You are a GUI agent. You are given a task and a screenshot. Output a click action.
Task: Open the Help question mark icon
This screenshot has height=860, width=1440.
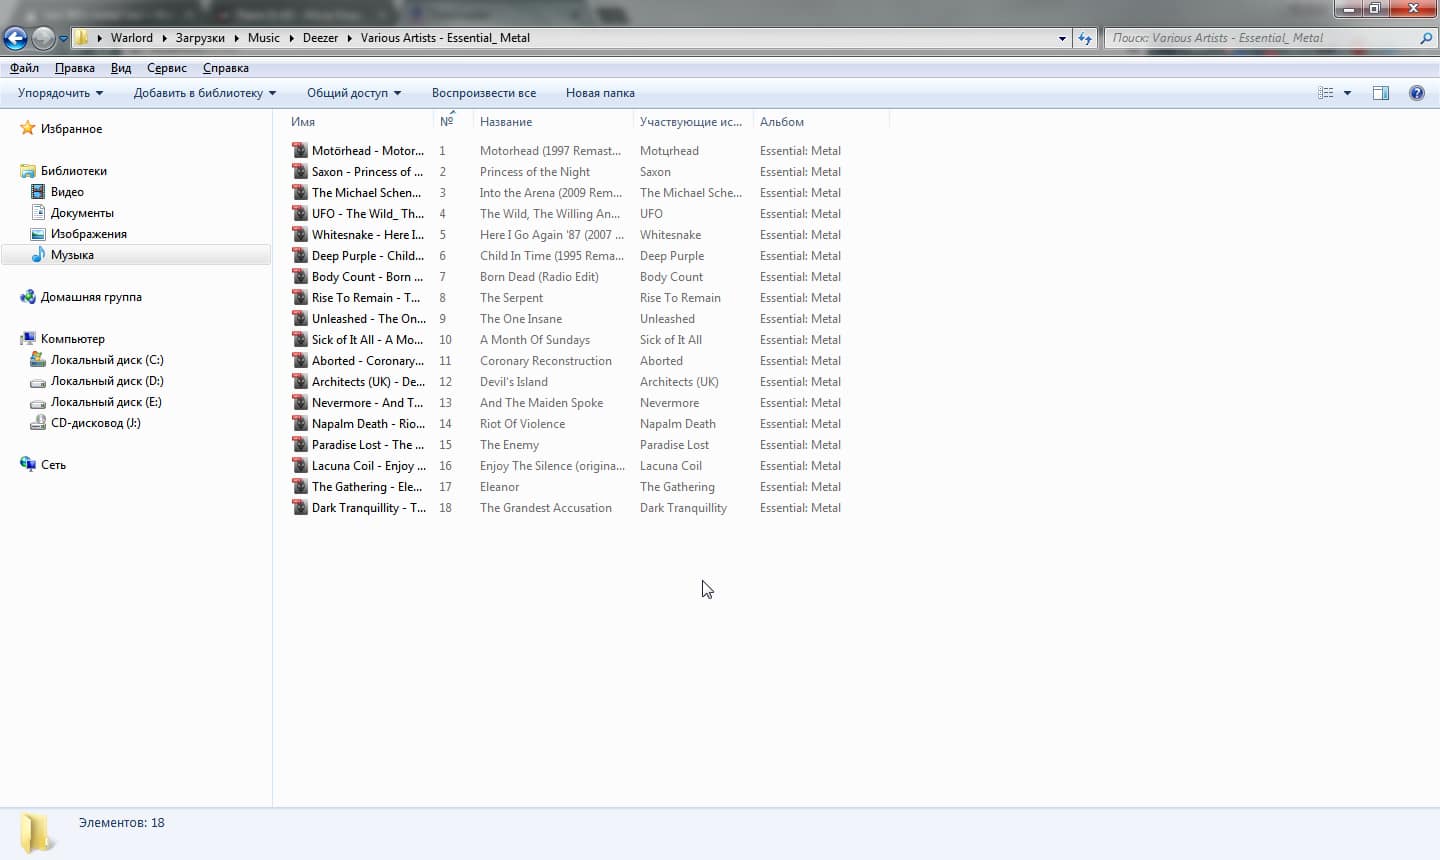[x=1417, y=93]
